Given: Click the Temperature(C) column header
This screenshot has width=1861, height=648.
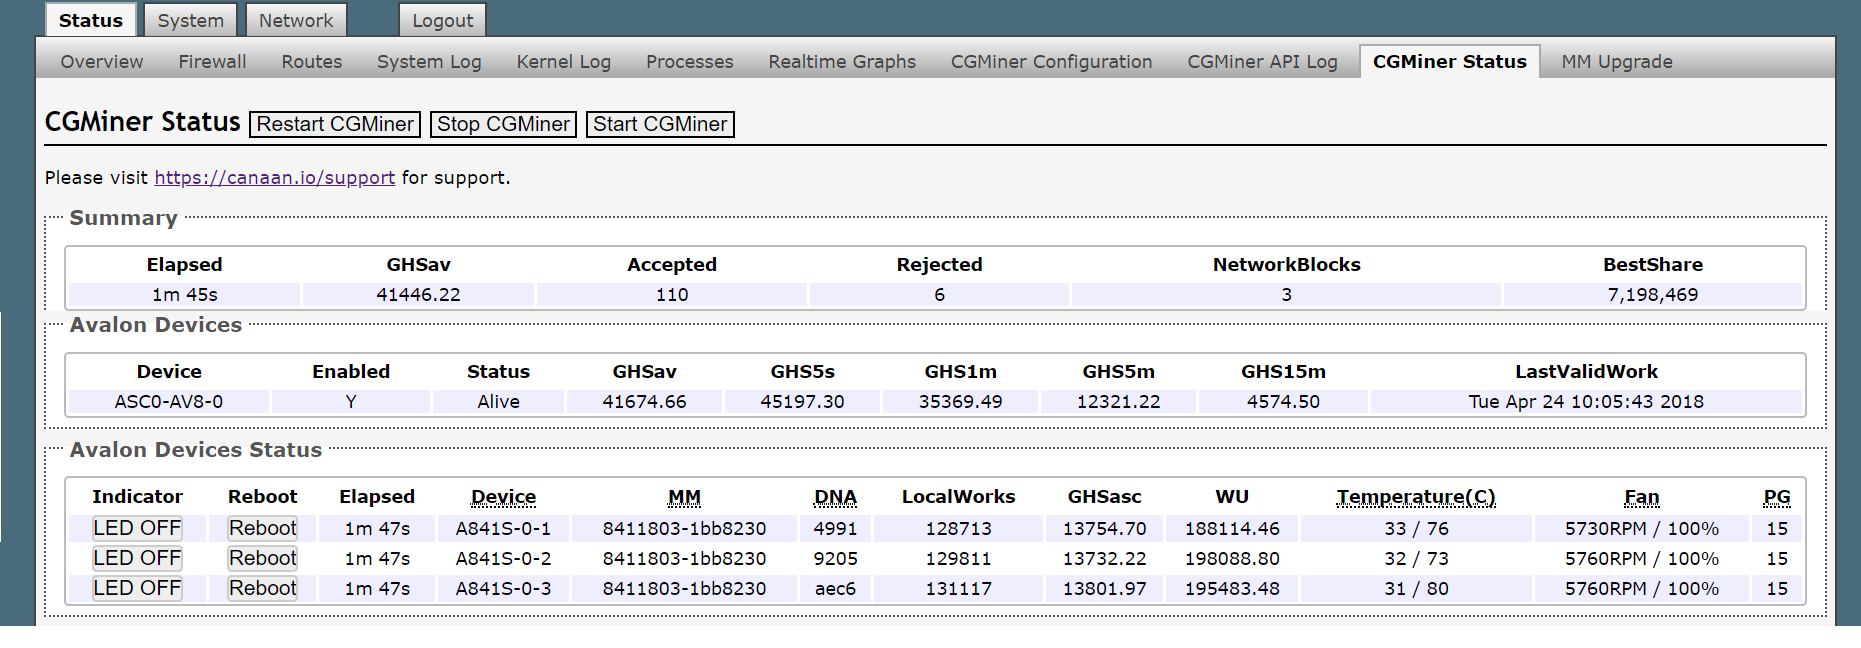Looking at the screenshot, I should pos(1416,497).
